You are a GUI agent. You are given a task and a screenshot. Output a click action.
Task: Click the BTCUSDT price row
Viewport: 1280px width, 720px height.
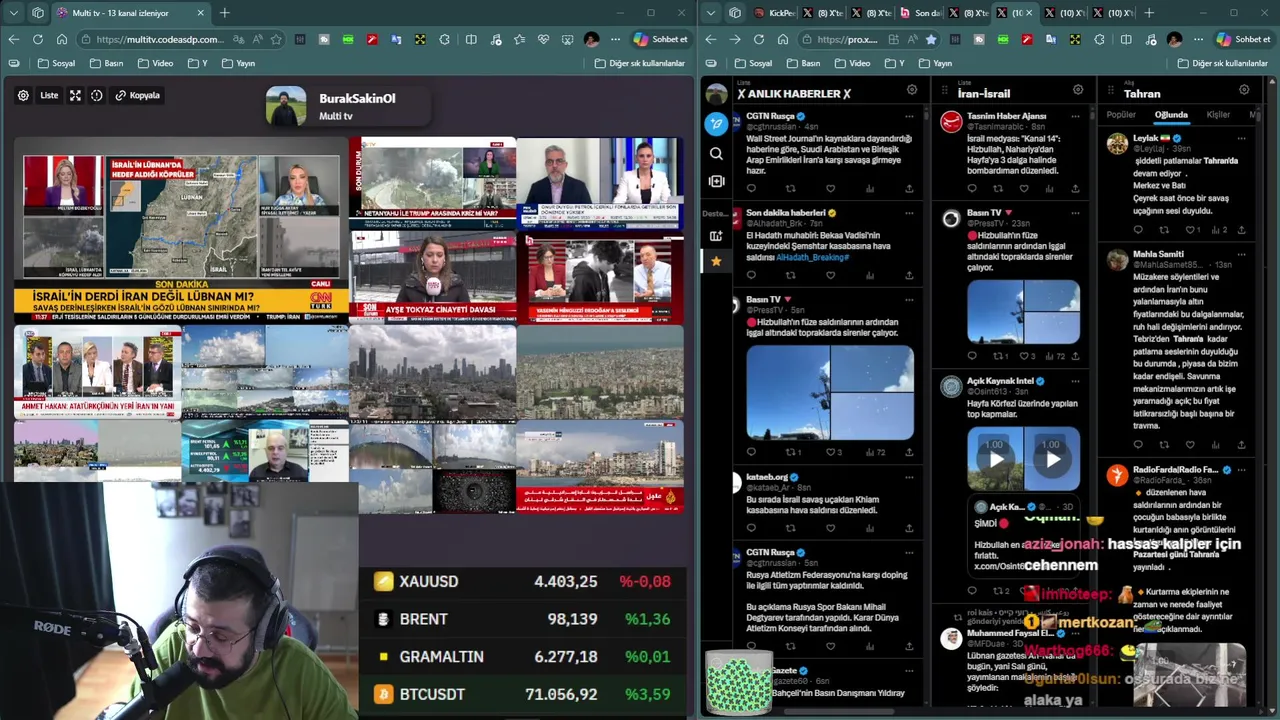pos(524,694)
